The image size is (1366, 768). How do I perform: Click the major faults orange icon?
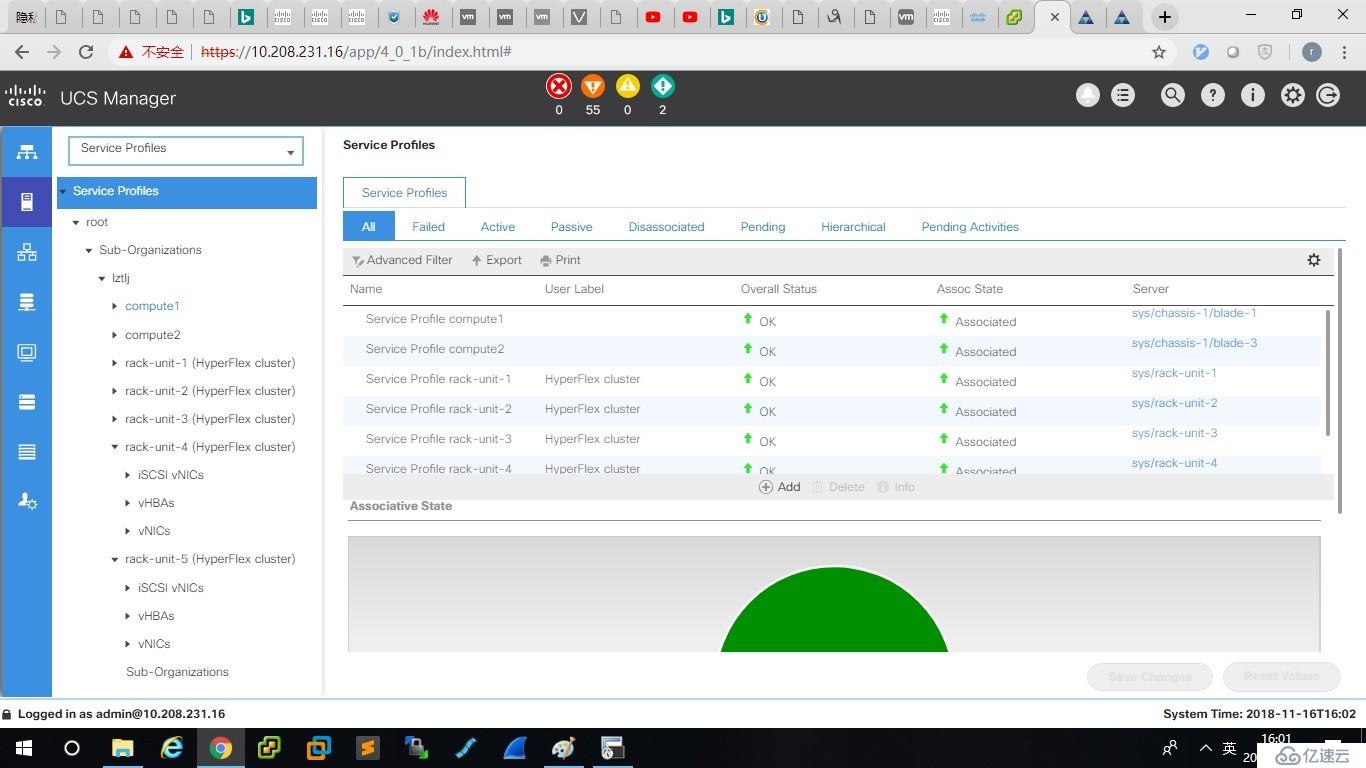tap(593, 86)
